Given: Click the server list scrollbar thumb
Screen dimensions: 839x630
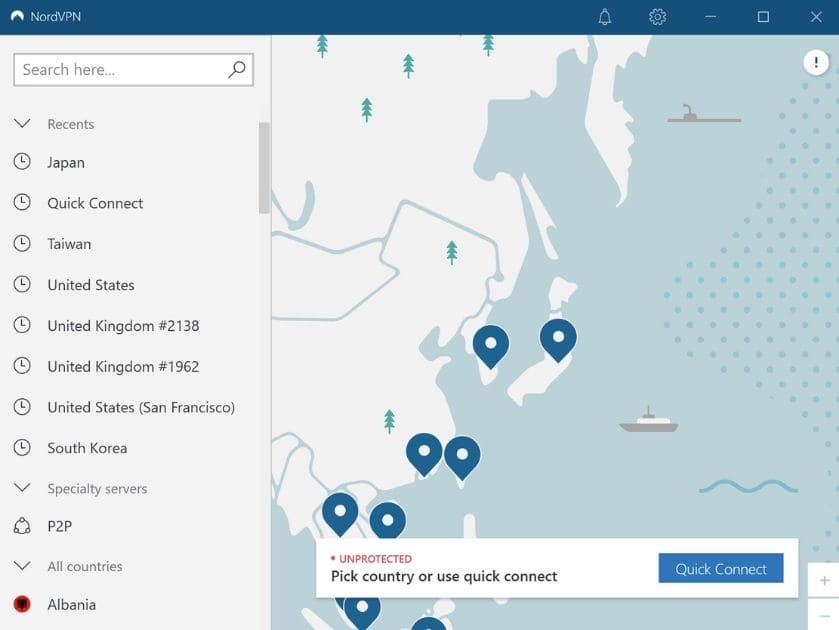Looking at the screenshot, I should click(x=264, y=168).
